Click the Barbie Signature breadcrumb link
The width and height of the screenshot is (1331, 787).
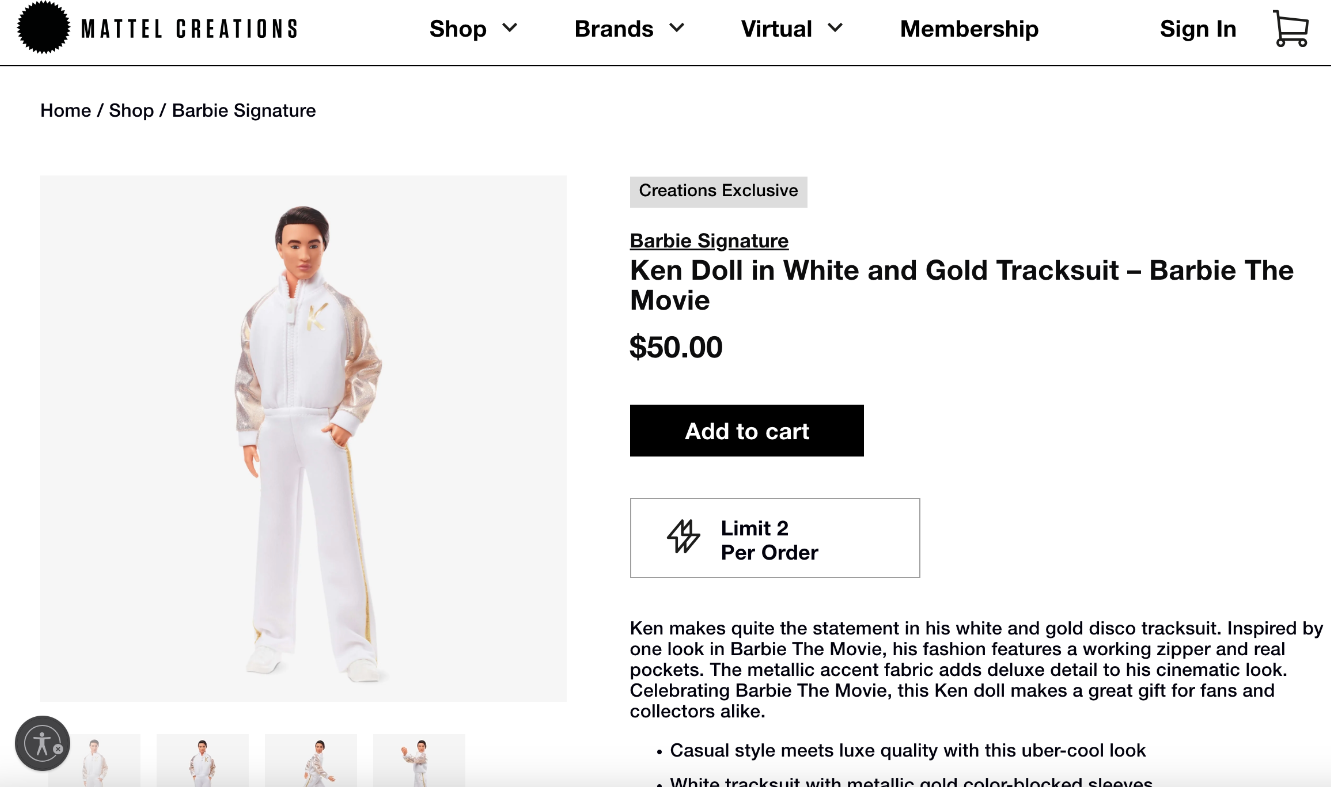click(244, 110)
